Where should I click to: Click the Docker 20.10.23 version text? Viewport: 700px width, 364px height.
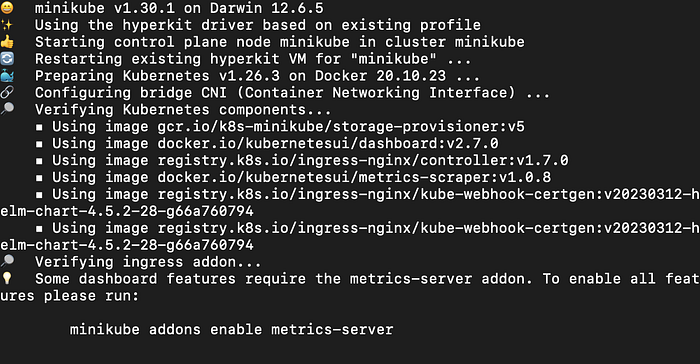pyautogui.click(x=380, y=75)
